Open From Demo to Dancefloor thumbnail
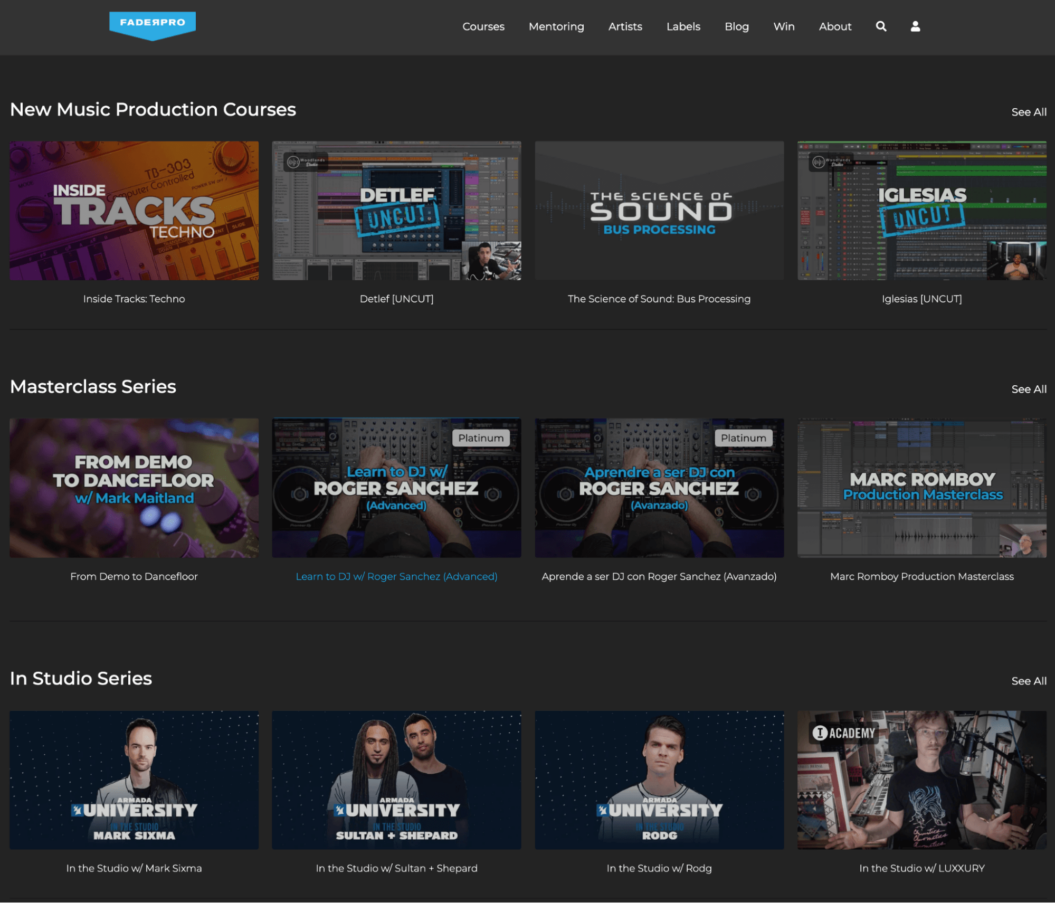Image resolution: width=1055 pixels, height=903 pixels. point(134,488)
